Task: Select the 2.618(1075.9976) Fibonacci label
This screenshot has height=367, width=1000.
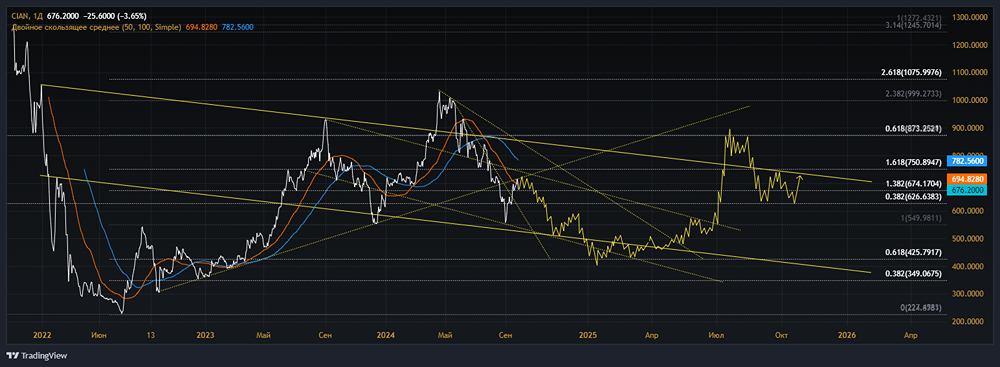Action: click(911, 73)
